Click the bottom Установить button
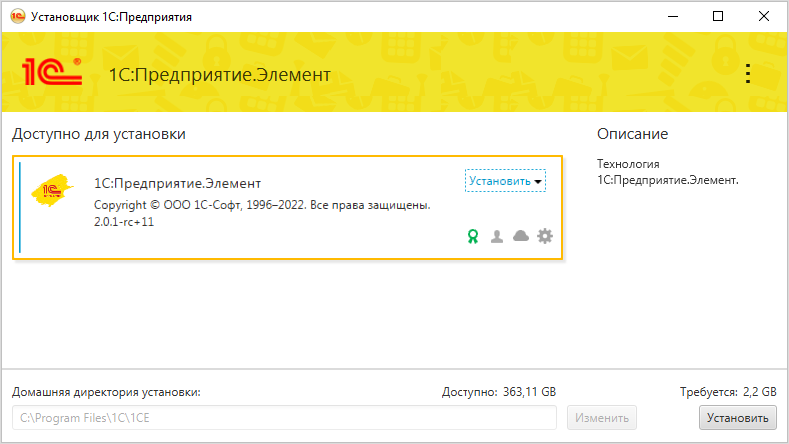 click(x=737, y=418)
